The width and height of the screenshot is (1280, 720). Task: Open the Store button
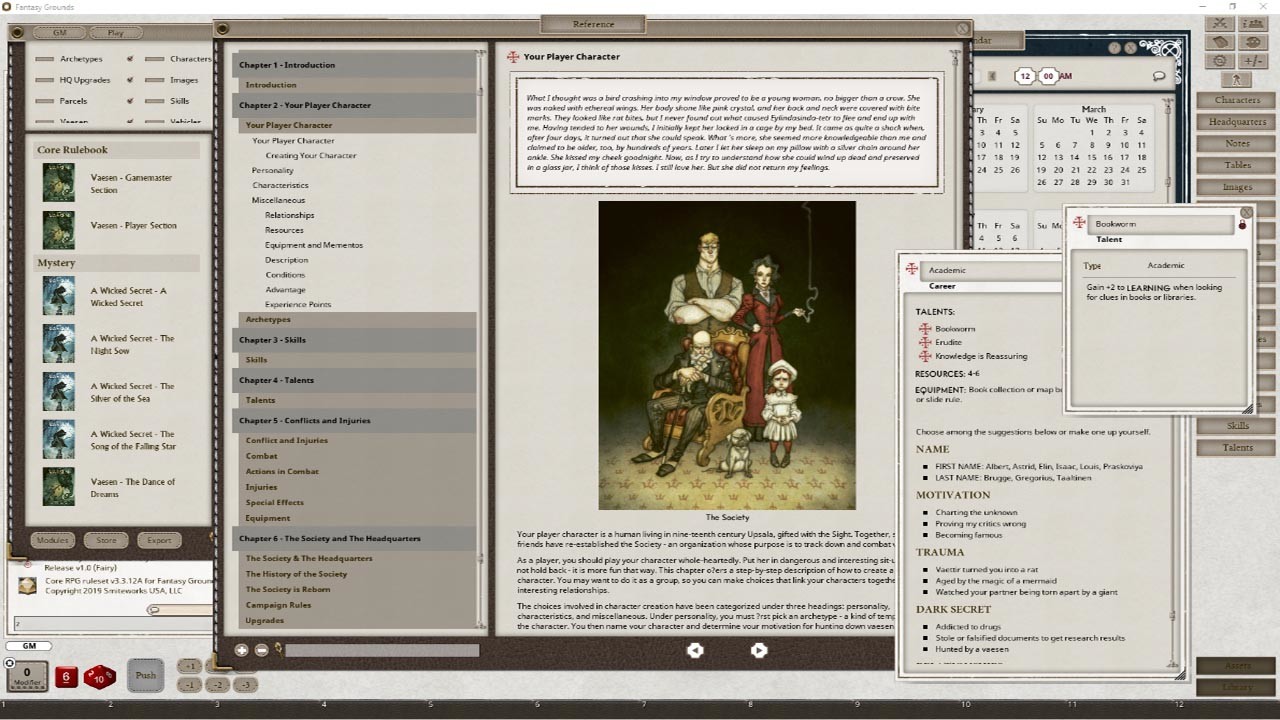click(x=106, y=539)
